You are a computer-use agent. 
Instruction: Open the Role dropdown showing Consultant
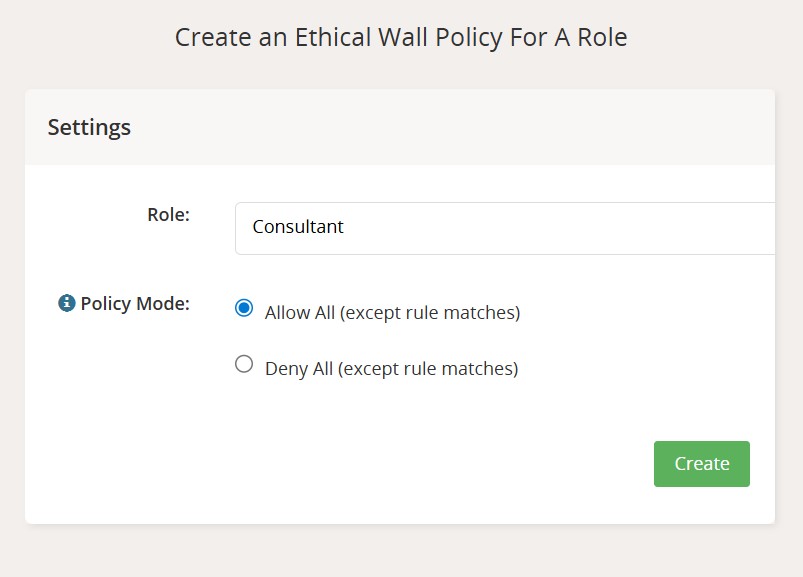[505, 228]
